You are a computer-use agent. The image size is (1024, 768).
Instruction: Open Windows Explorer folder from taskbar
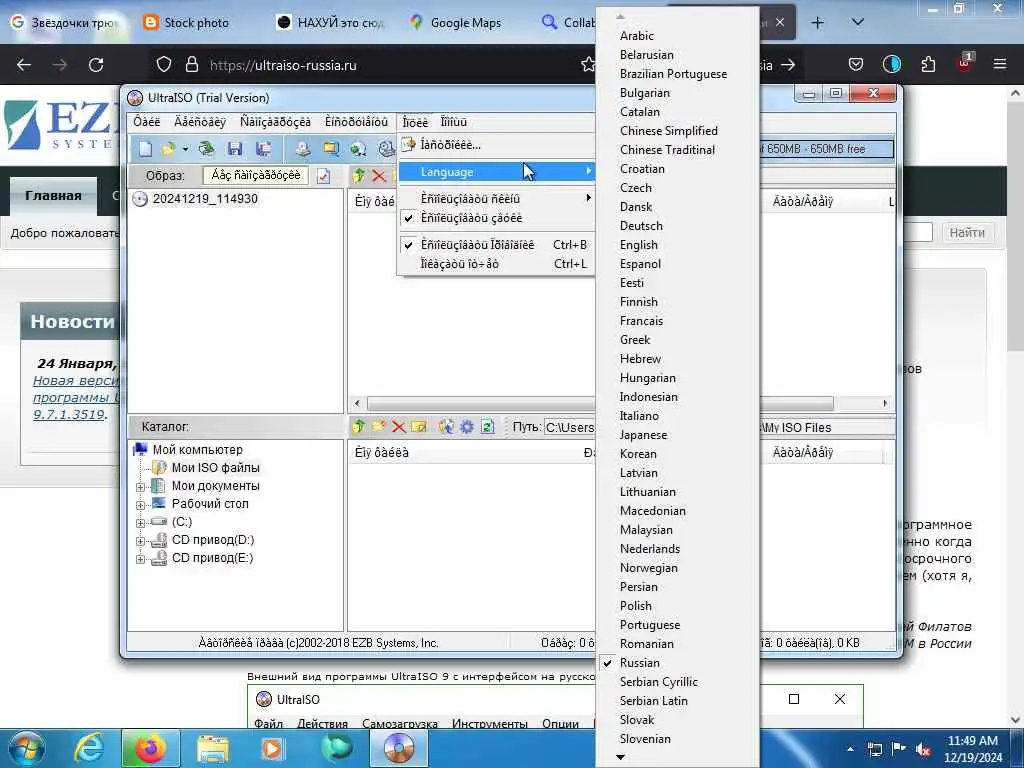click(x=213, y=749)
